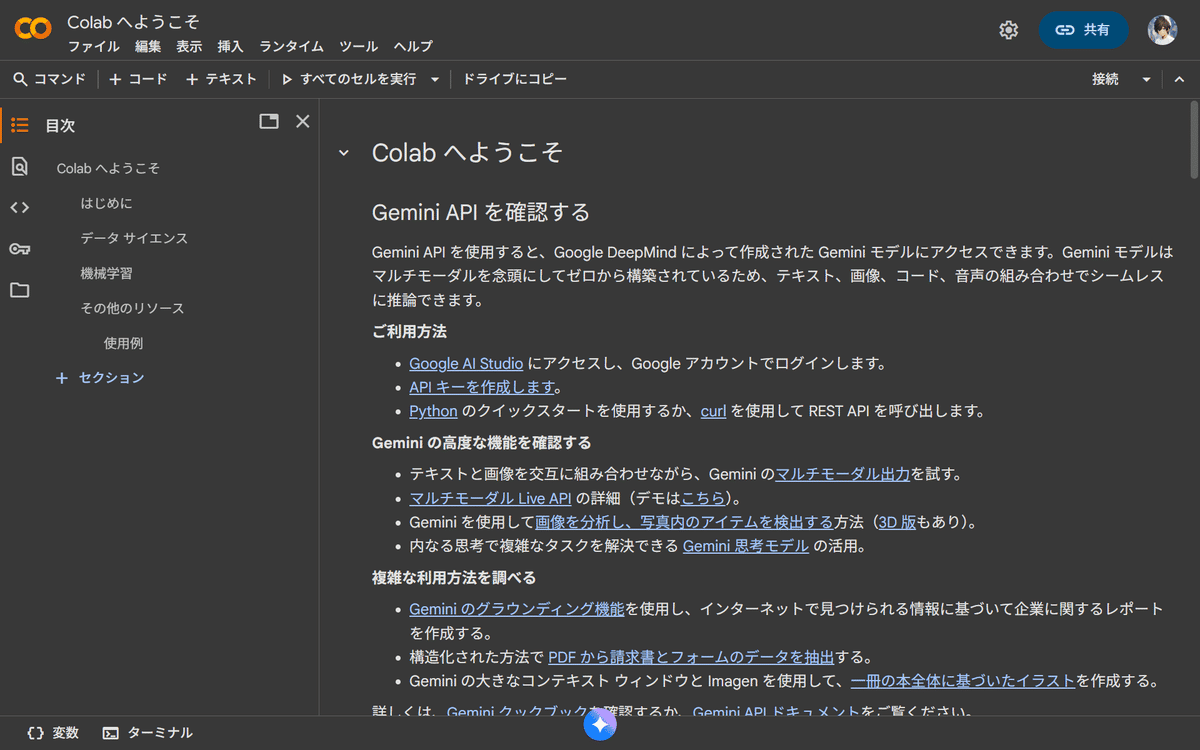The image size is (1200, 750).
Task: Open code snippets sidebar icon
Action: [20, 208]
